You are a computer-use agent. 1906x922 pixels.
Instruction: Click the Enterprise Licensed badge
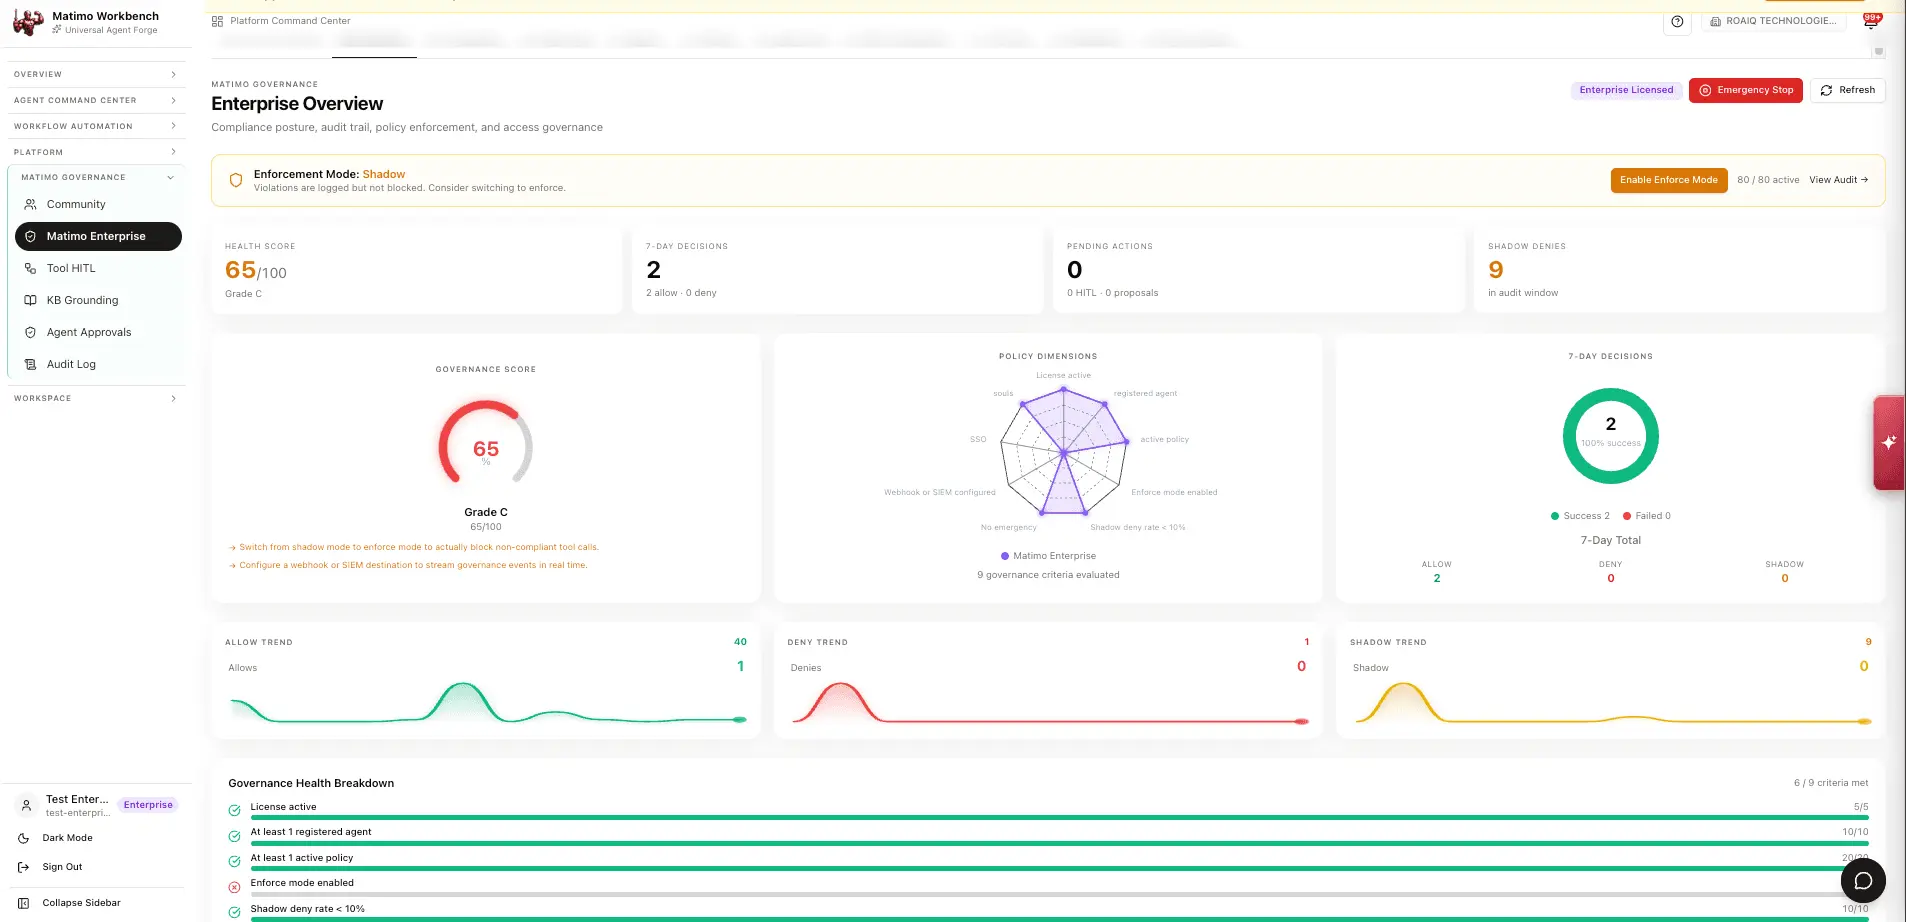click(x=1626, y=90)
